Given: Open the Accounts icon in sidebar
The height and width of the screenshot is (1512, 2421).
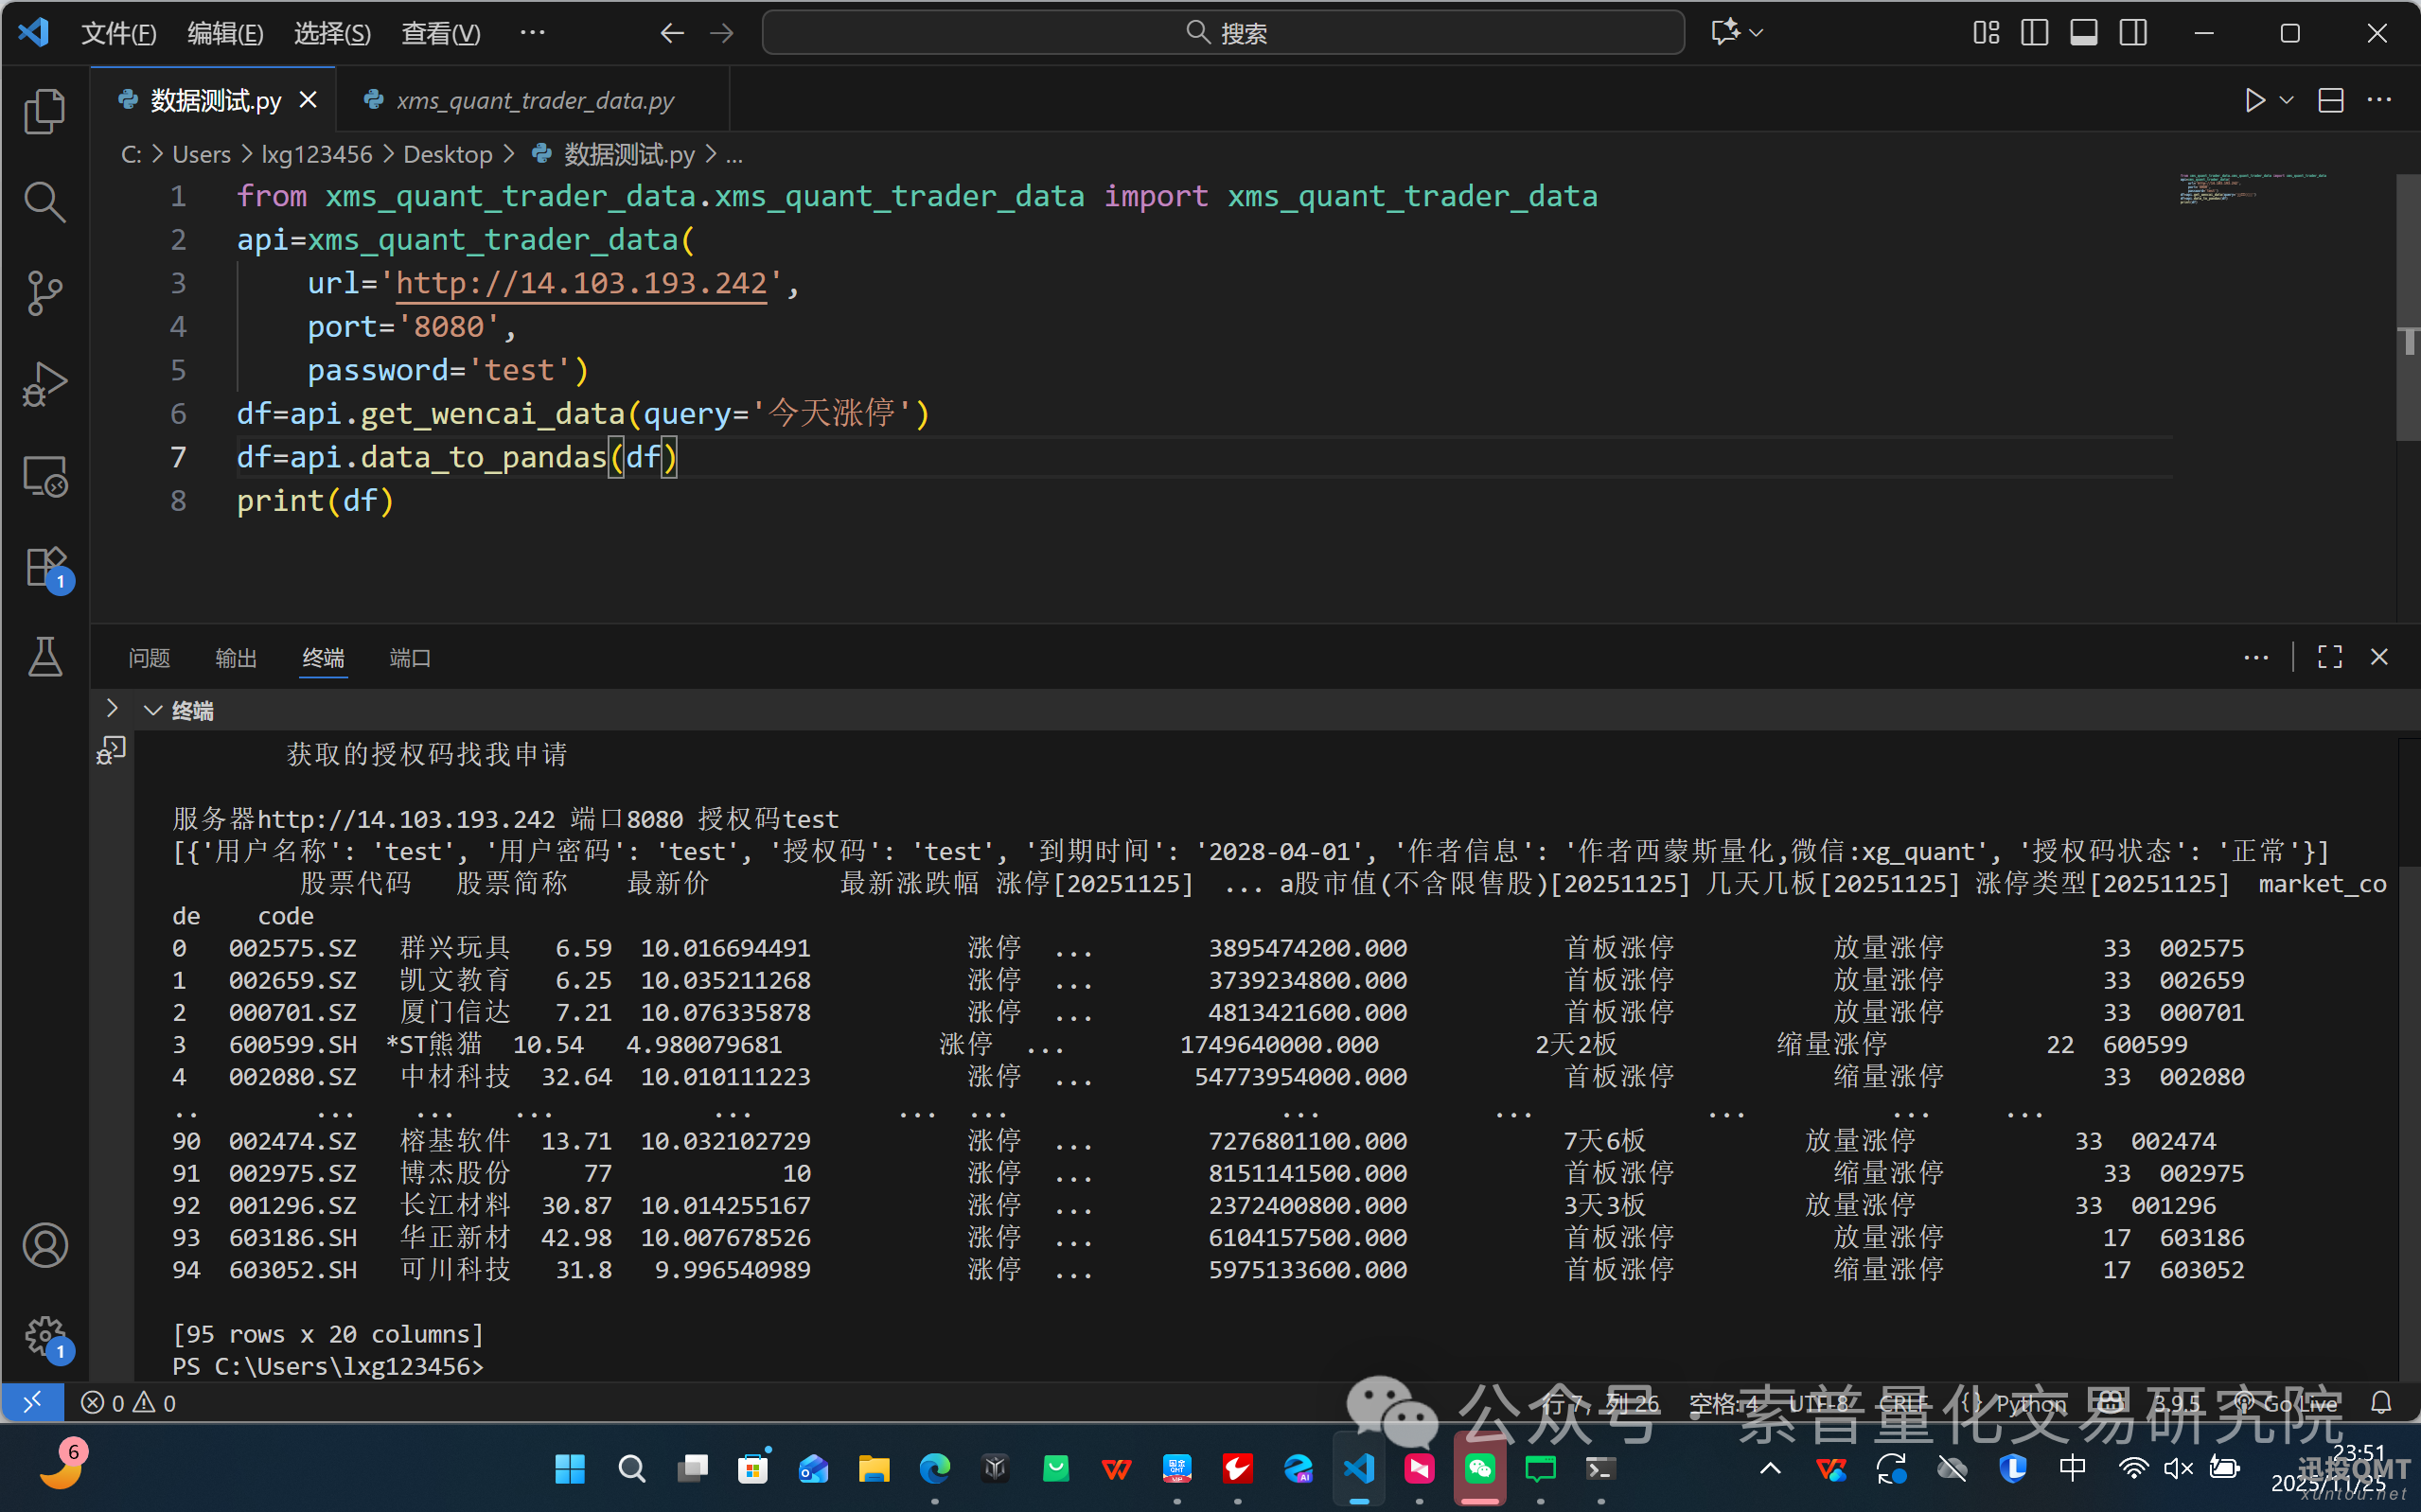Looking at the screenshot, I should pos(44,1245).
